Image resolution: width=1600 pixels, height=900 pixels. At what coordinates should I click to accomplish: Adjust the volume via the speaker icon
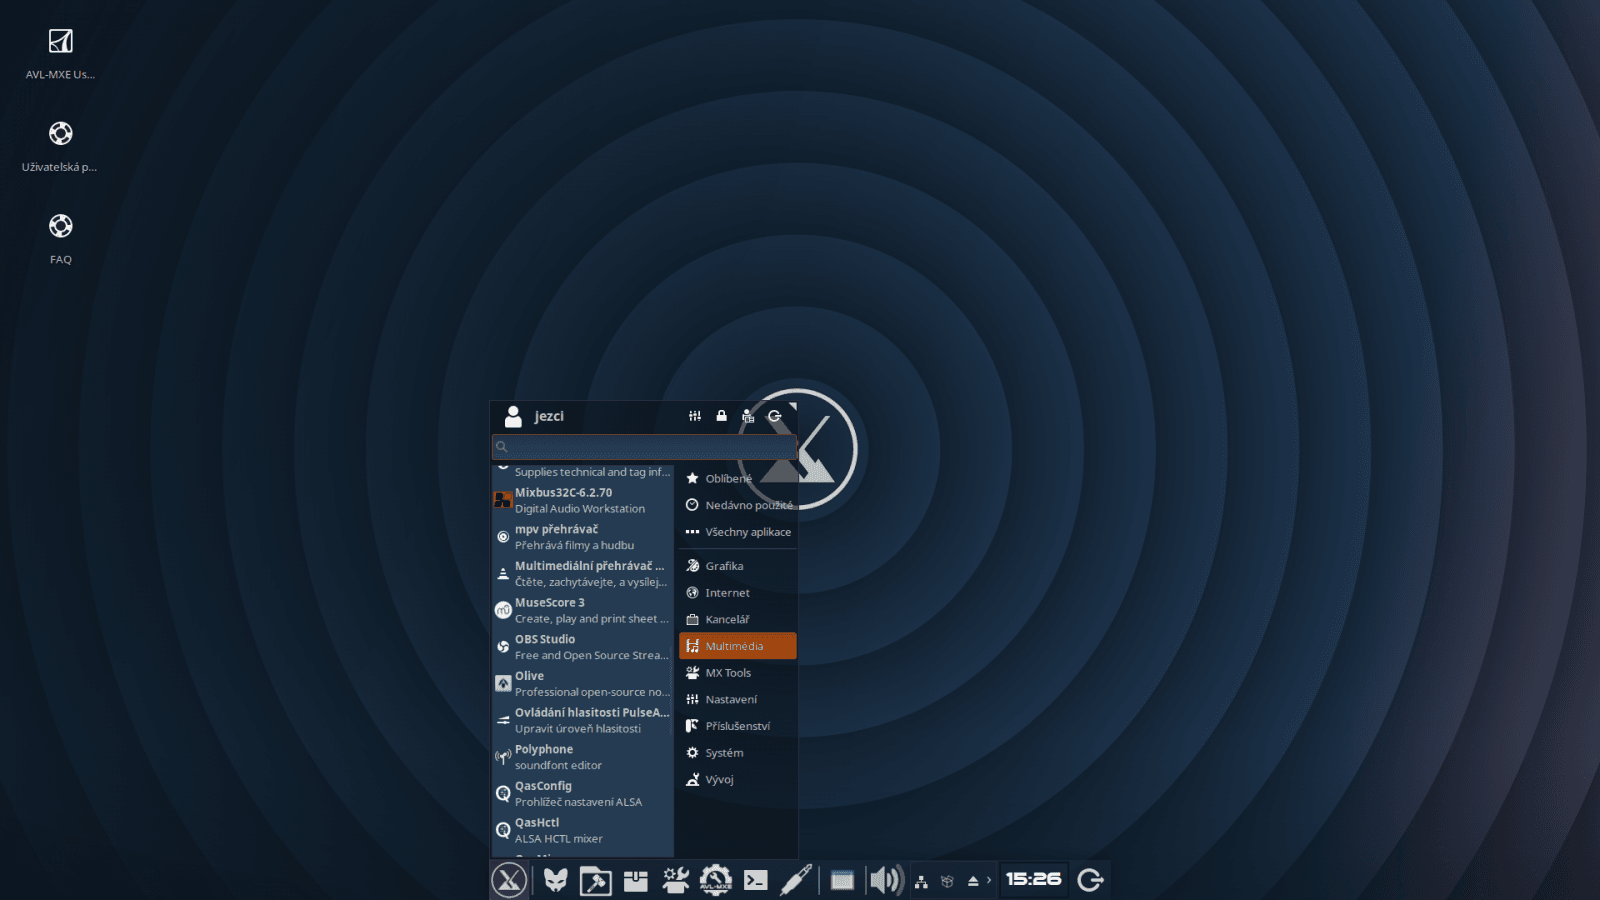coord(884,879)
